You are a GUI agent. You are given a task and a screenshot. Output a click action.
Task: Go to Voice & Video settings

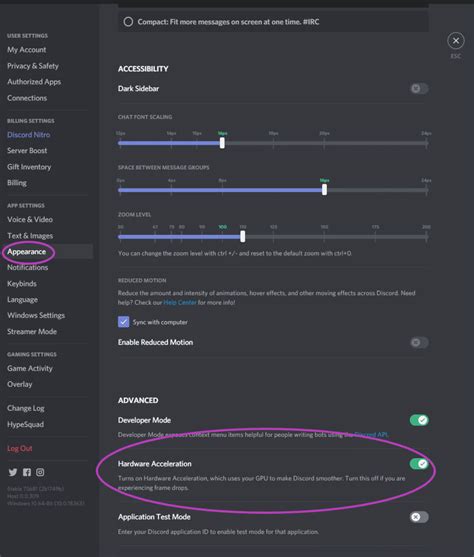click(x=30, y=220)
